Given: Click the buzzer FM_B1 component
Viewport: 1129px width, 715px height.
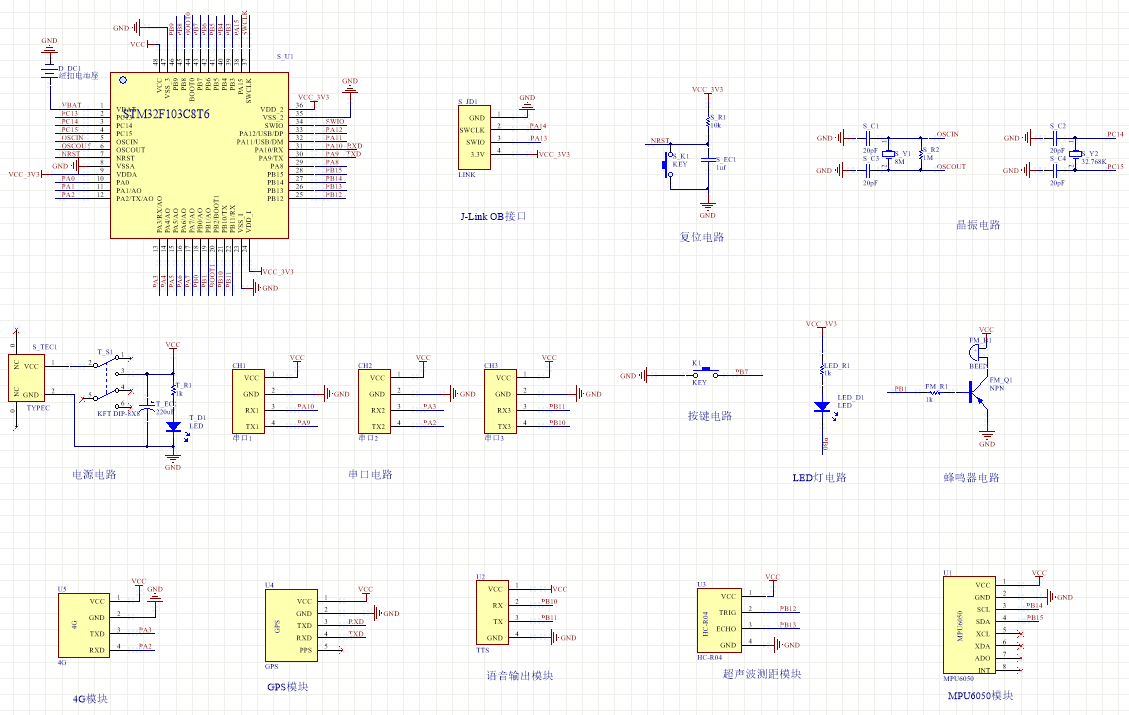Looking at the screenshot, I should (978, 352).
